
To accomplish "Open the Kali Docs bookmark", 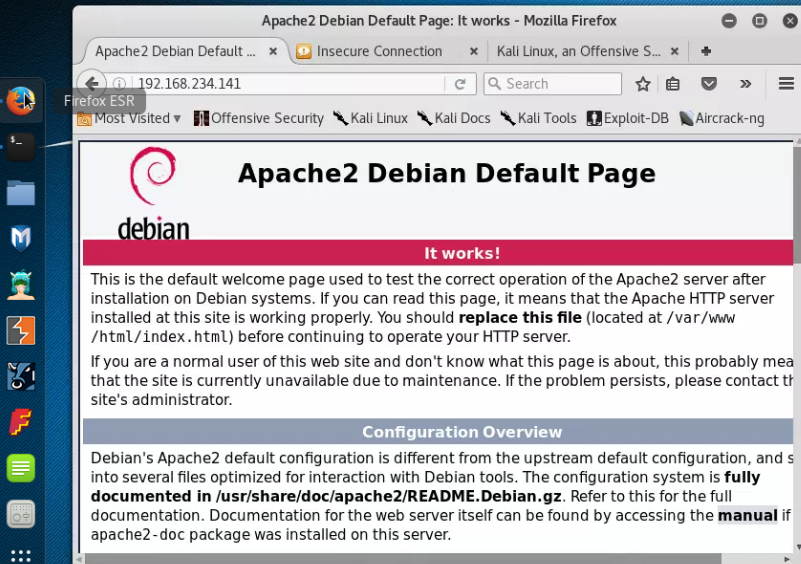I will pyautogui.click(x=454, y=119).
